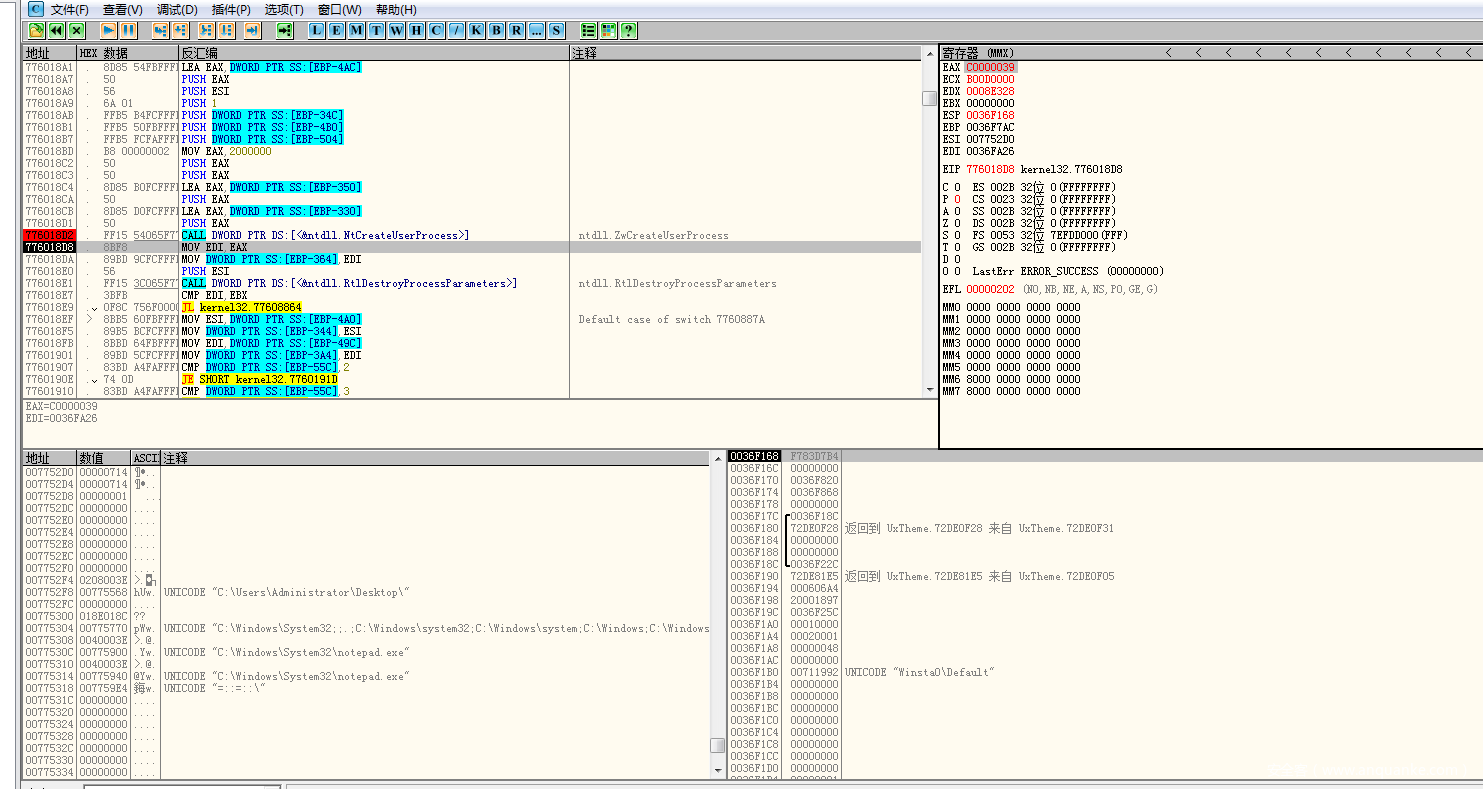This screenshot has width=1483, height=789.
Task: Open Handles window with H button
Action: [x=416, y=30]
